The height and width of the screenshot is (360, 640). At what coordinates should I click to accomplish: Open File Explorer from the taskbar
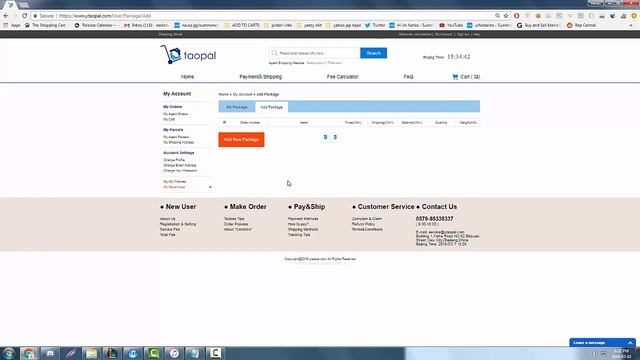pyautogui.click(x=91, y=353)
